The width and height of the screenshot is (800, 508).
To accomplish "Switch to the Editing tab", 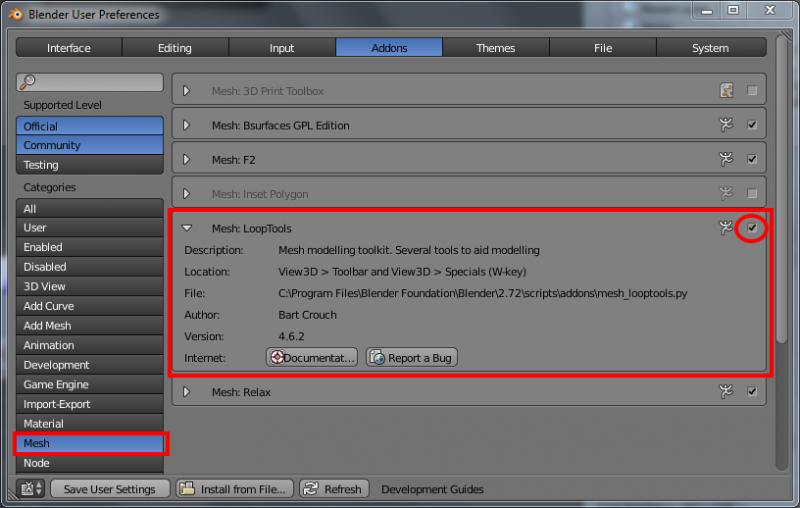I will 175,47.
